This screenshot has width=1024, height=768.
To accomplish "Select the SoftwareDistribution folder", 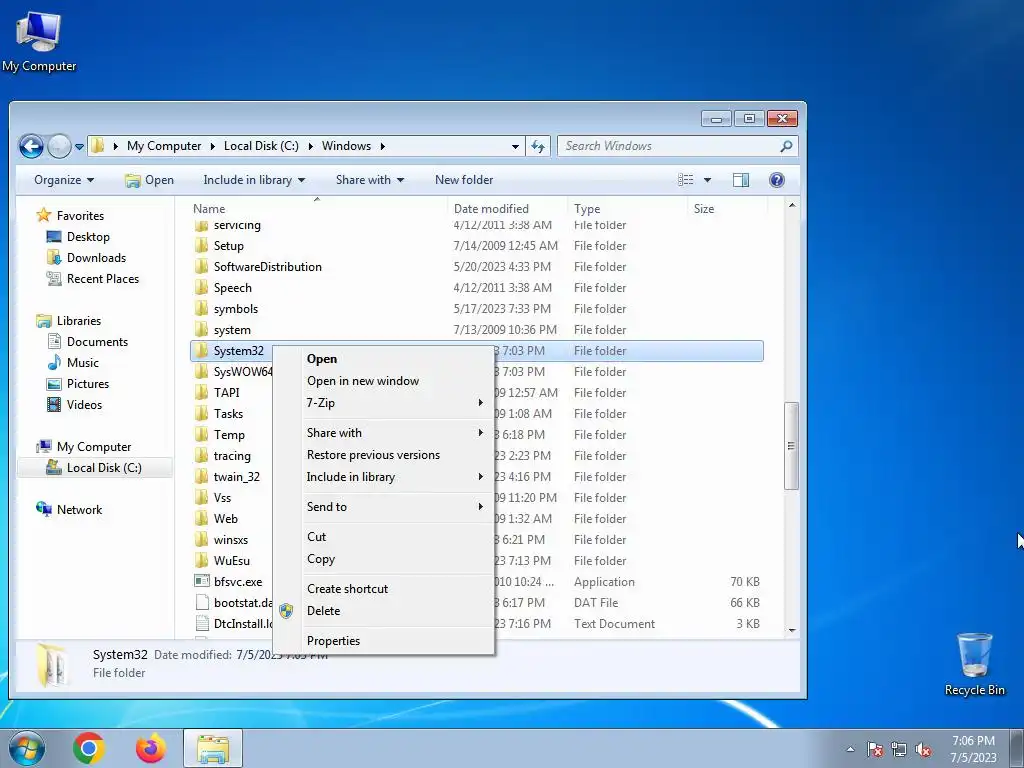I will (x=268, y=267).
